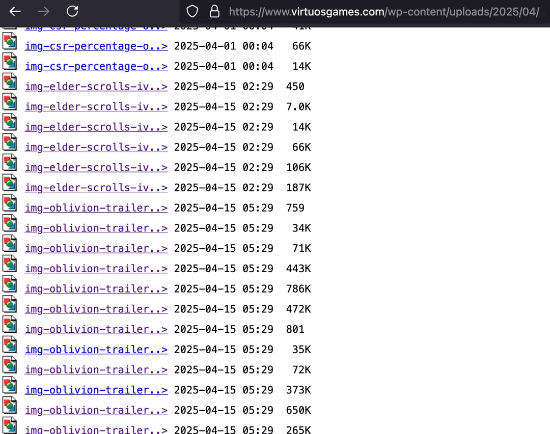Click the image file icon for the 106K elder-scrolls row
Image resolution: width=550 pixels, height=434 pixels.
pyautogui.click(x=9, y=162)
